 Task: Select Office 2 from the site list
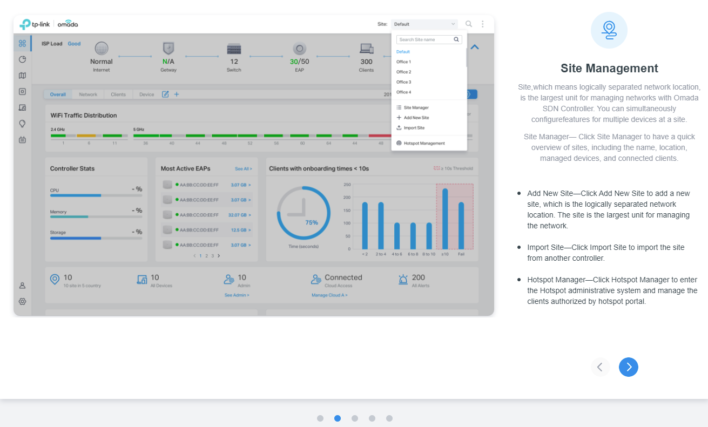coord(404,71)
